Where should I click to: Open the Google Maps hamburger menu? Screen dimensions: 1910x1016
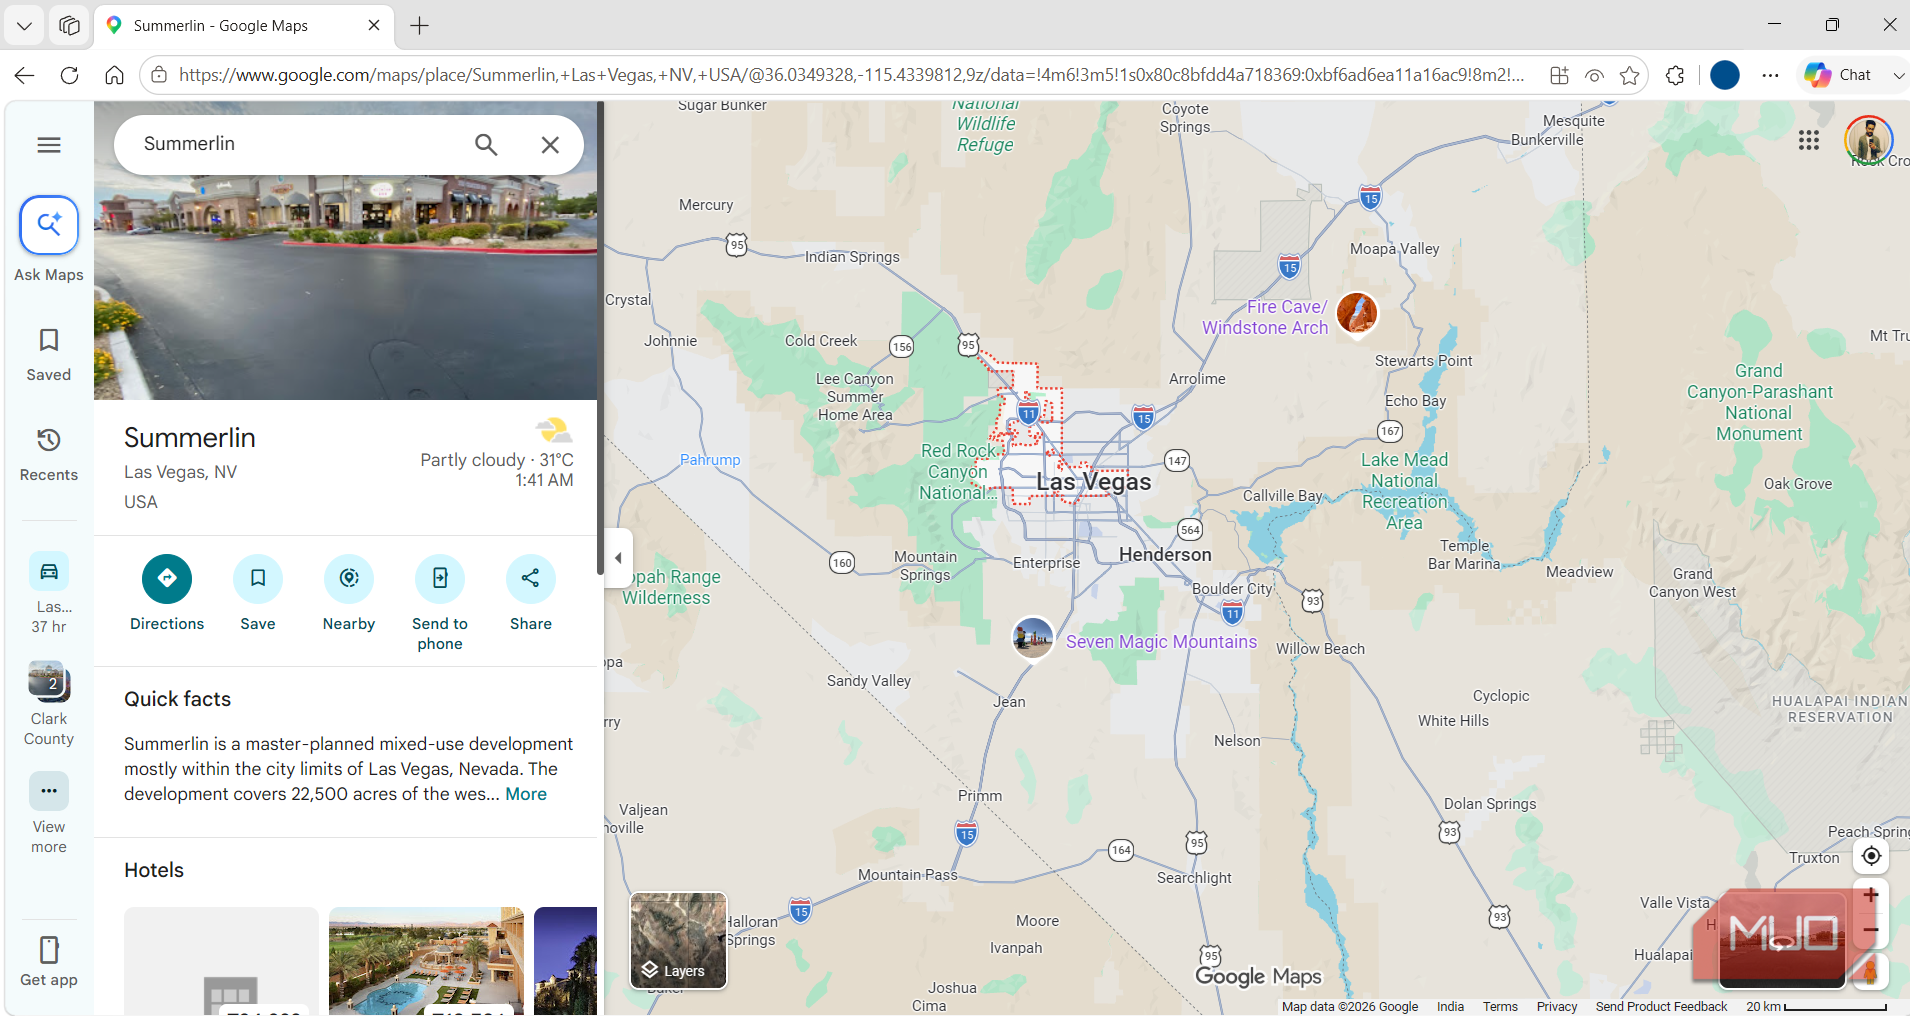[x=49, y=145]
